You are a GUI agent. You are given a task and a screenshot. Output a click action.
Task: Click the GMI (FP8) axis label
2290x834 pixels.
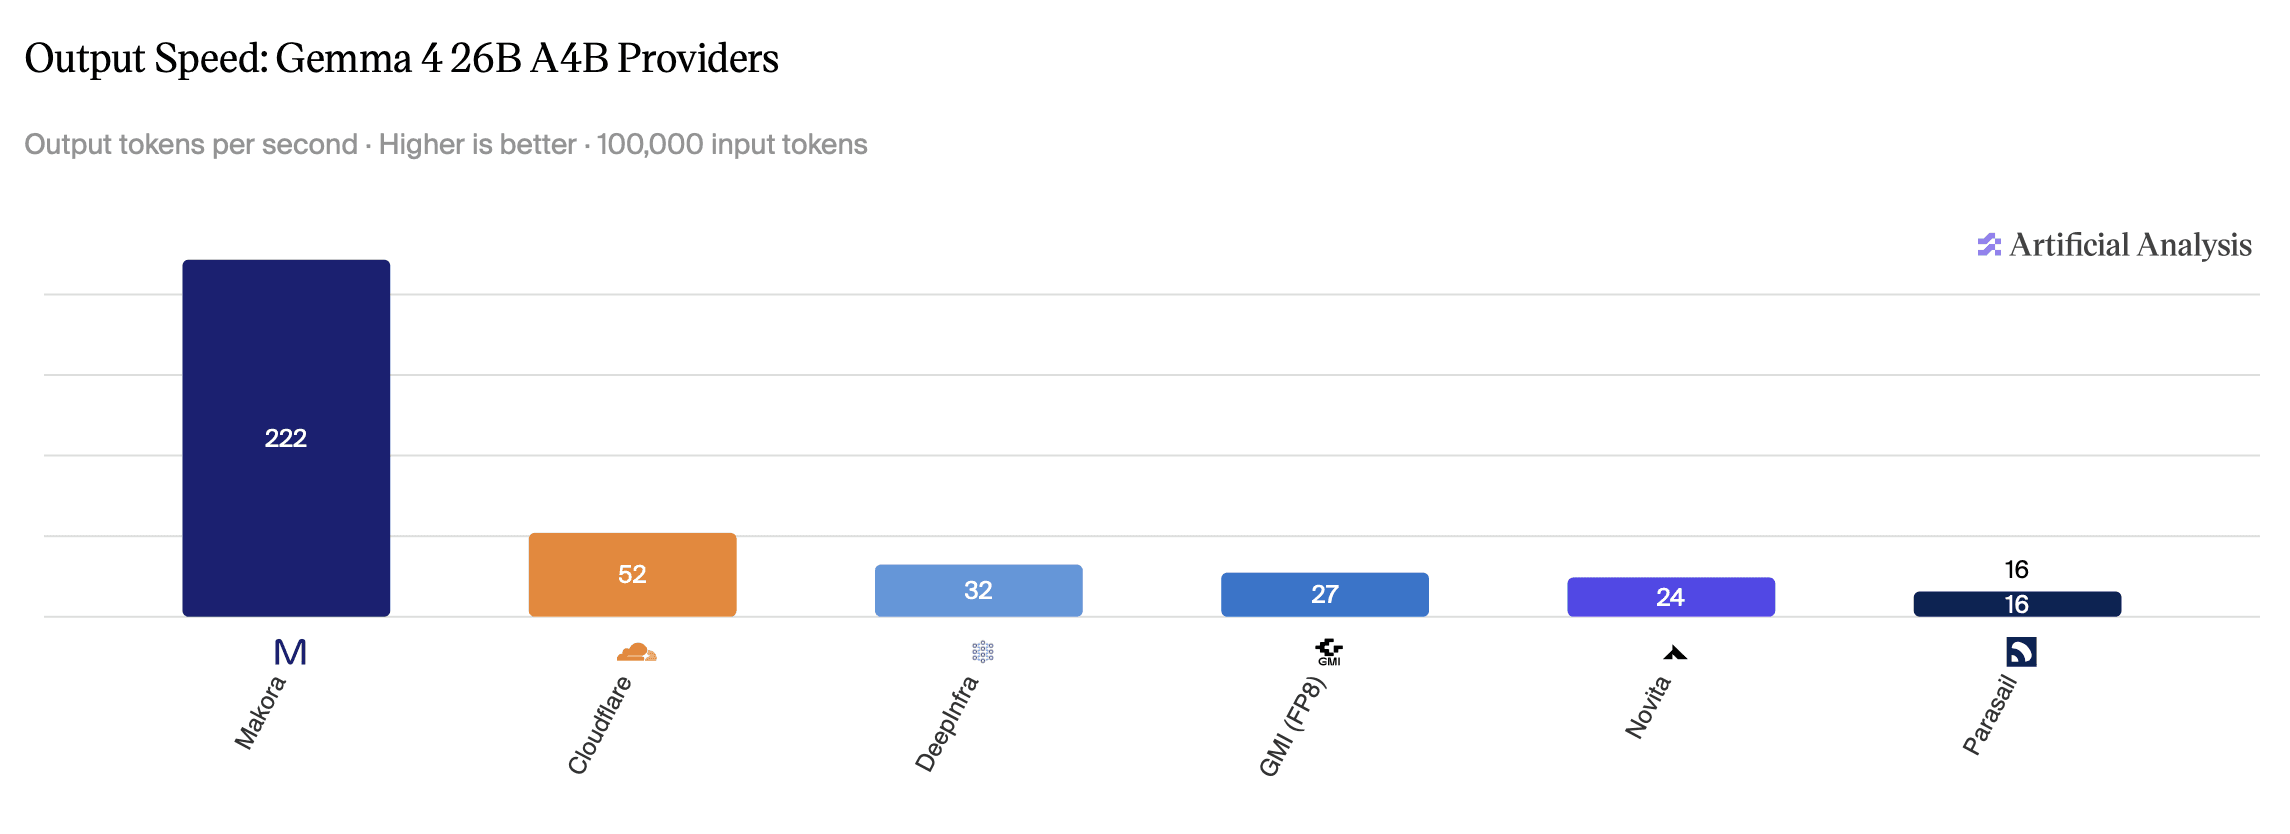coord(1292,726)
